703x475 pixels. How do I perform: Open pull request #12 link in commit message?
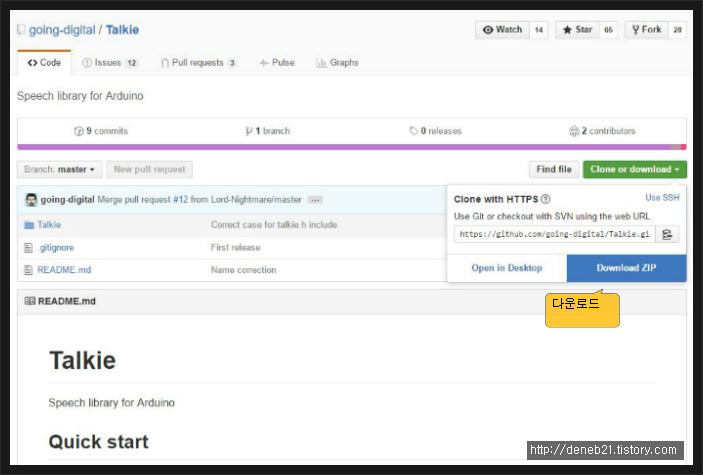point(181,200)
